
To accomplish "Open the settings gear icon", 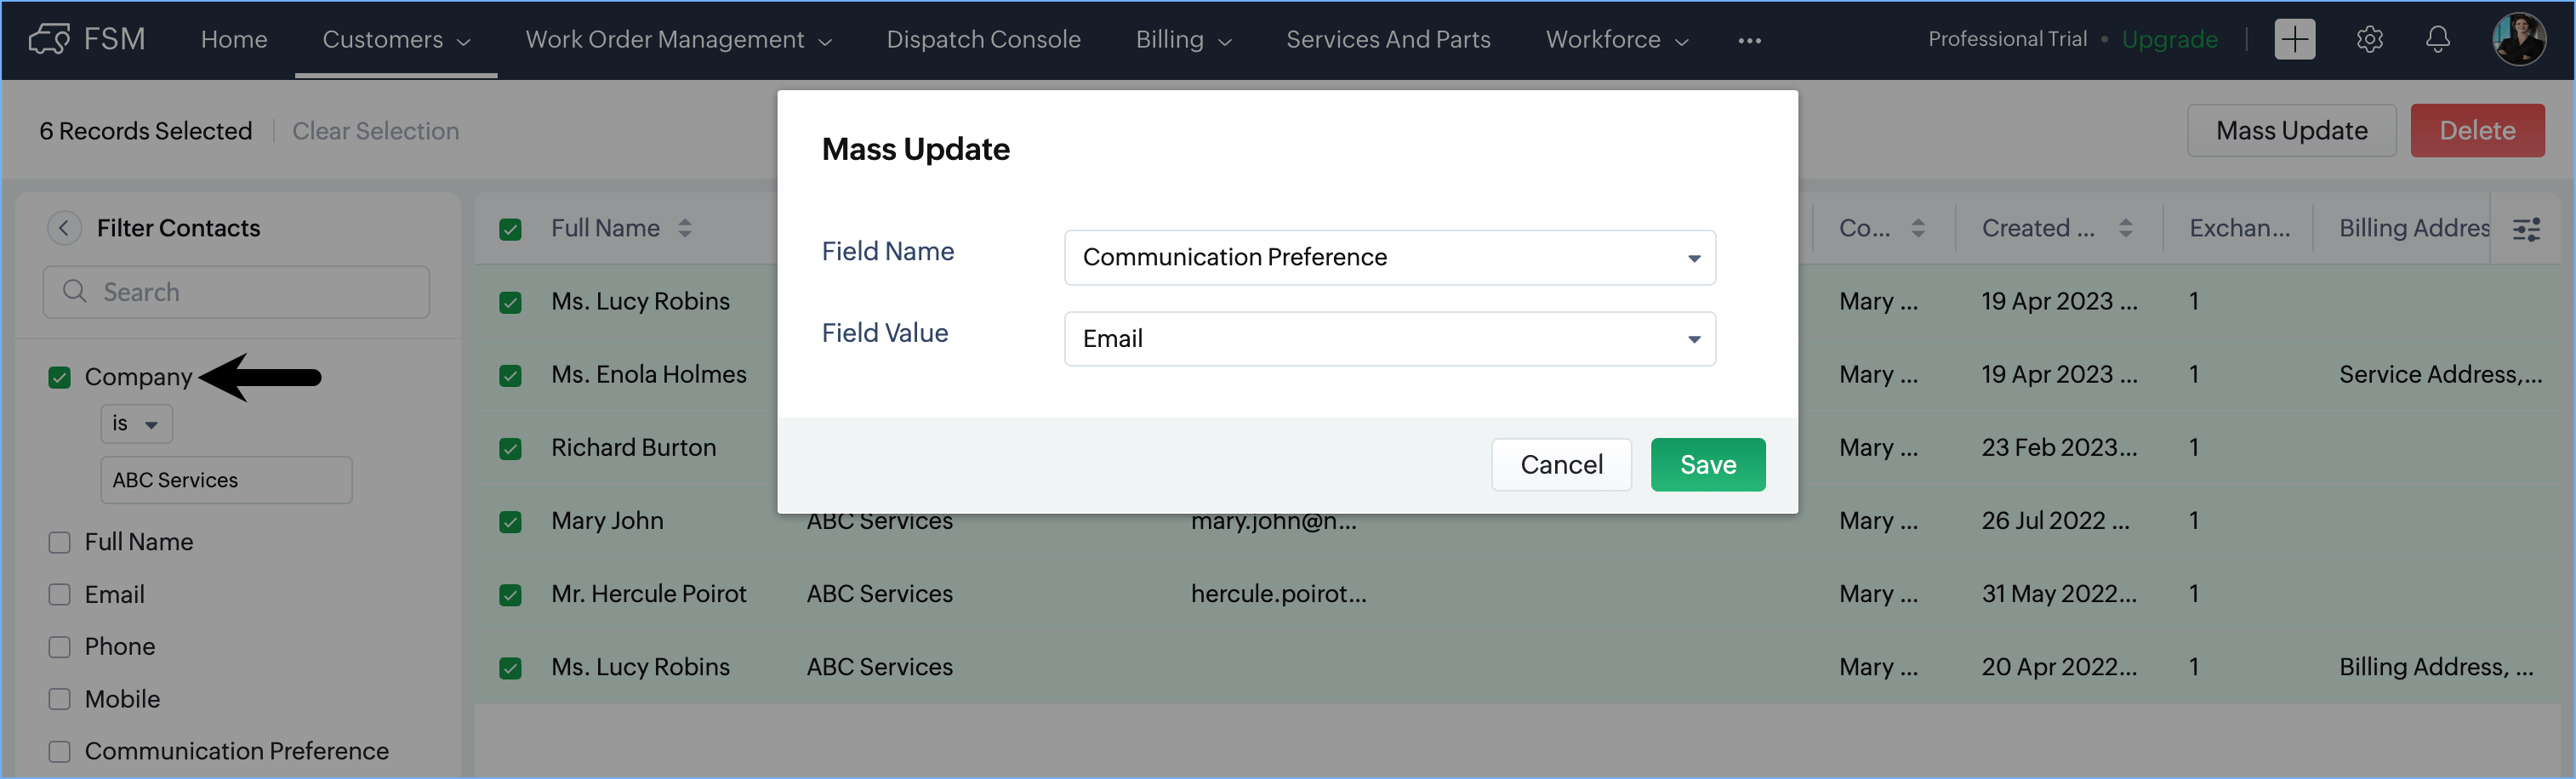I will [x=2369, y=40].
